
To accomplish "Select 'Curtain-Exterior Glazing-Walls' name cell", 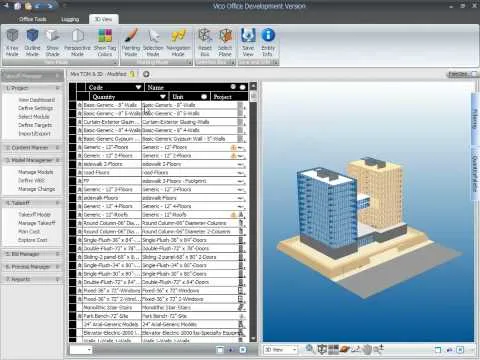I will coord(189,122).
